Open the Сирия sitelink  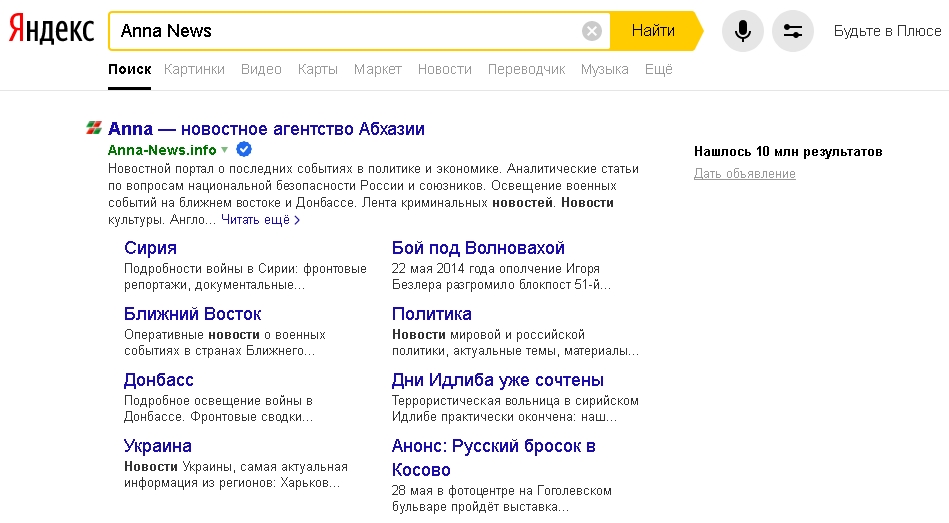point(150,248)
